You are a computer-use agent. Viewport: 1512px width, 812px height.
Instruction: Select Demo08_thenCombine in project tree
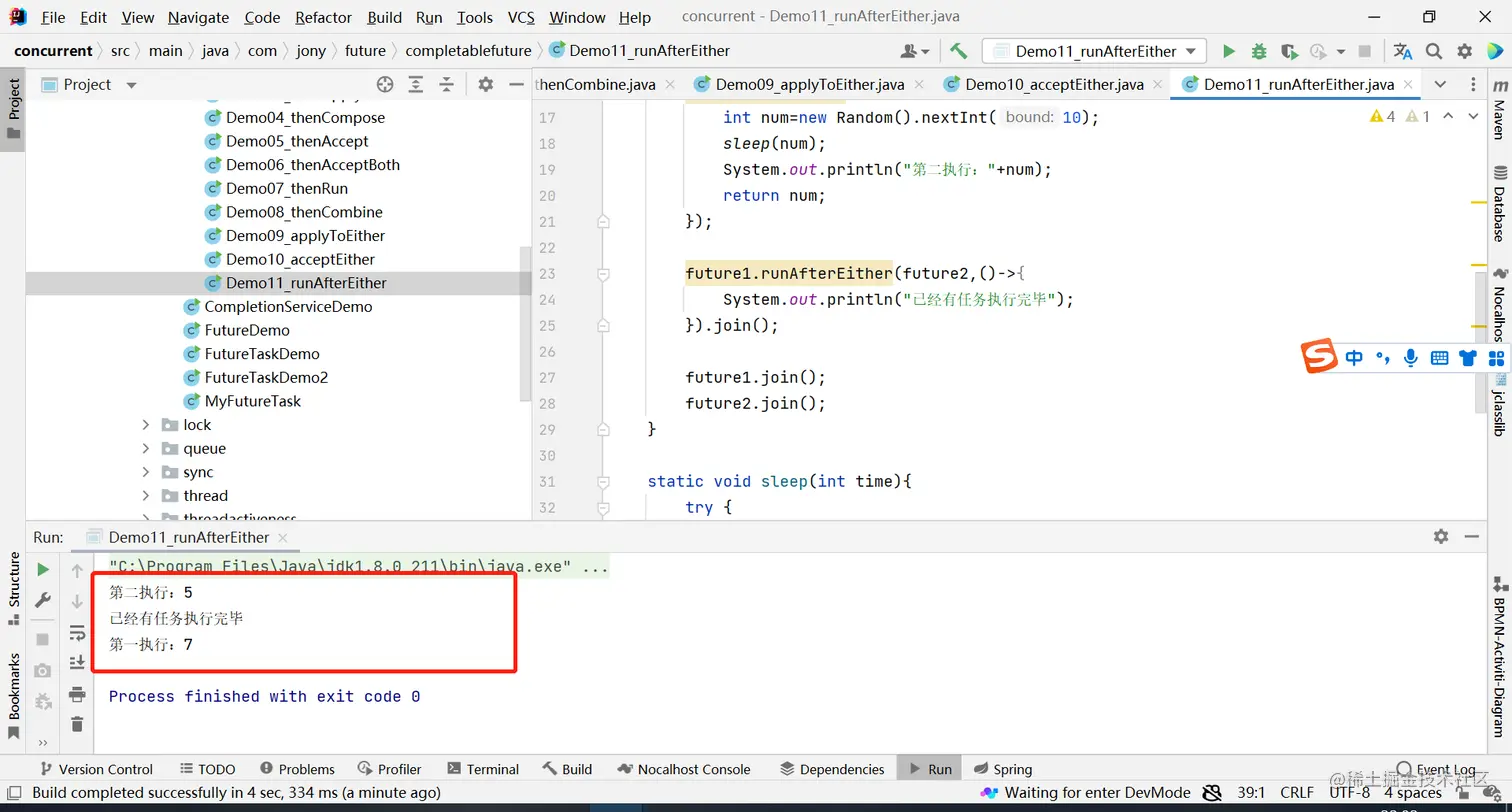(x=304, y=212)
